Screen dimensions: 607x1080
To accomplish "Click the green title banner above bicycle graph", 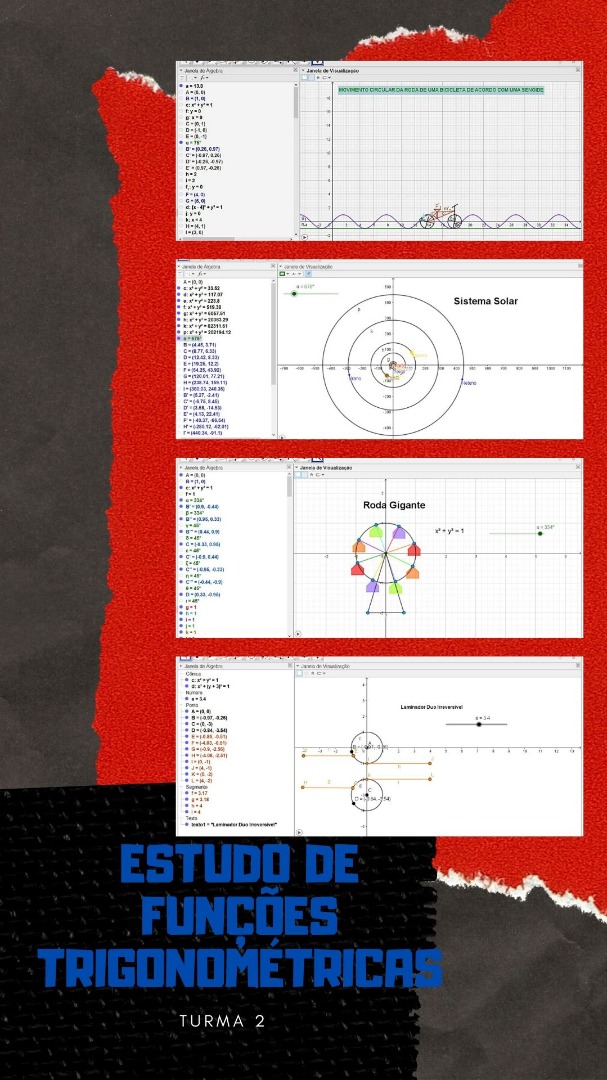I will 440,90.
